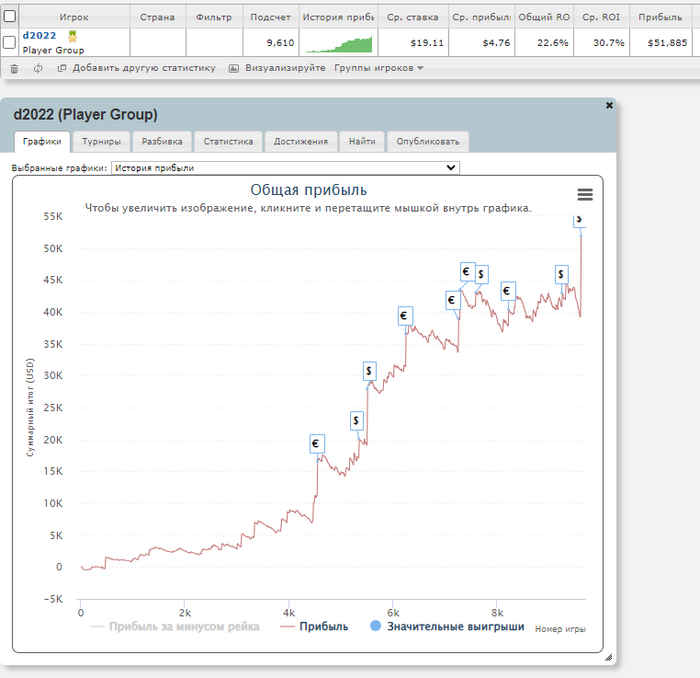The image size is (700, 678).
Task: Open the Найти tab
Action: [362, 141]
